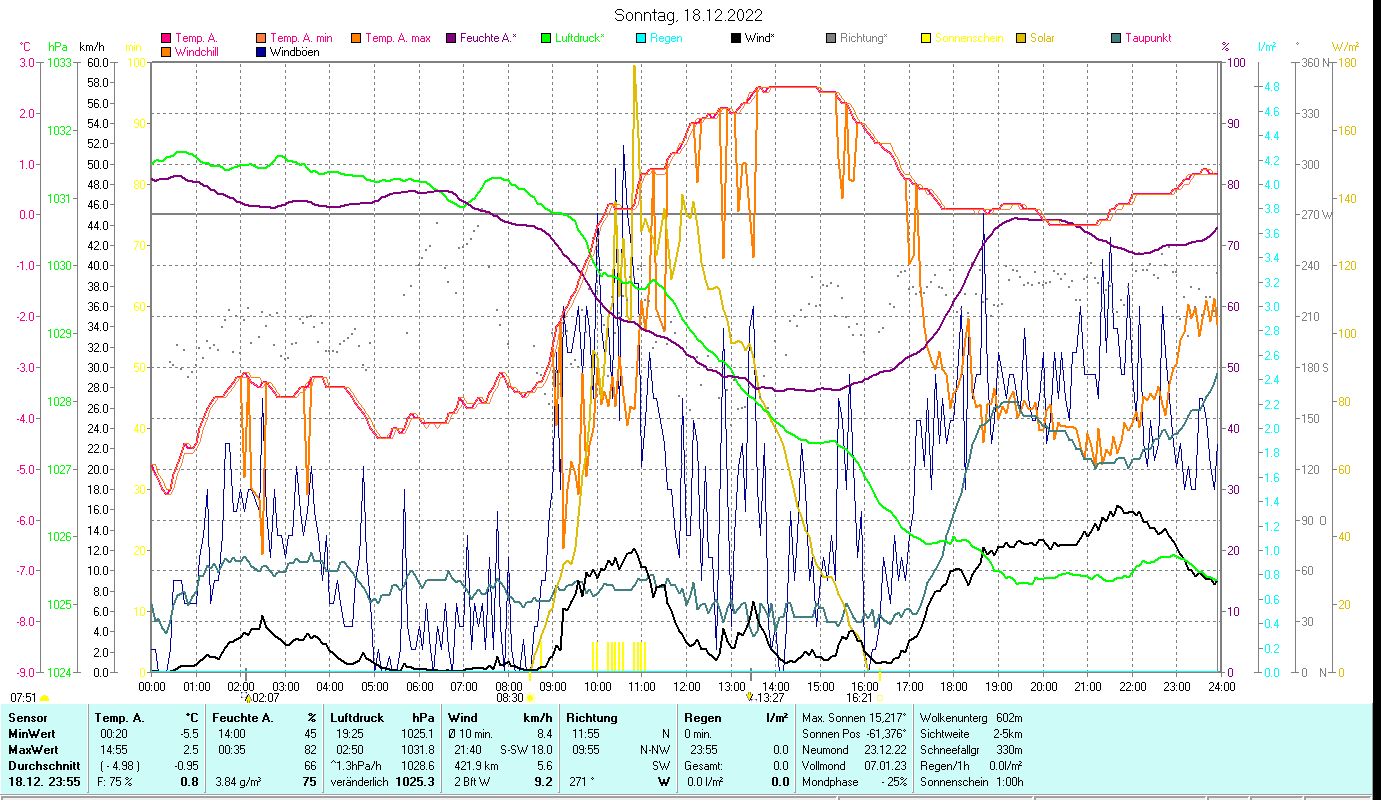1381x800 pixels.
Task: Select the 'Temp. A.' legend label
Action: tap(196, 39)
